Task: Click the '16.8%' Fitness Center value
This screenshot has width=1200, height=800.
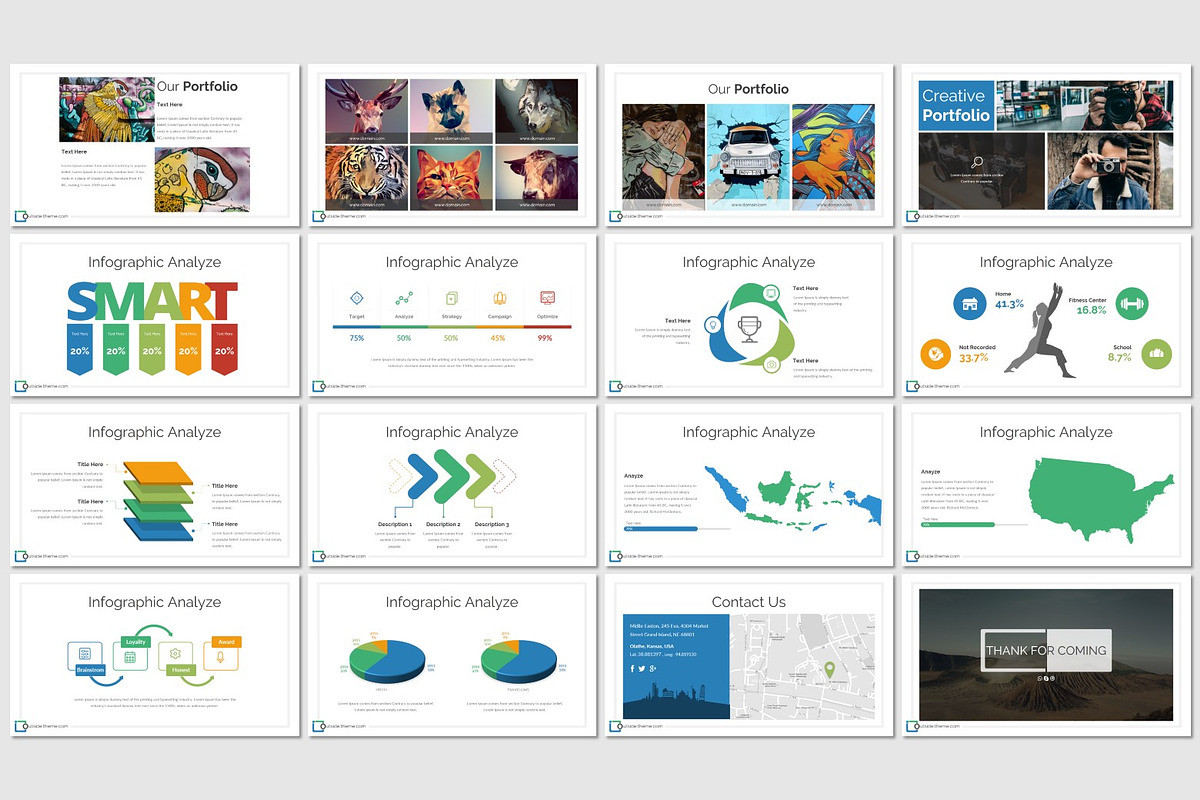Action: click(x=1091, y=310)
